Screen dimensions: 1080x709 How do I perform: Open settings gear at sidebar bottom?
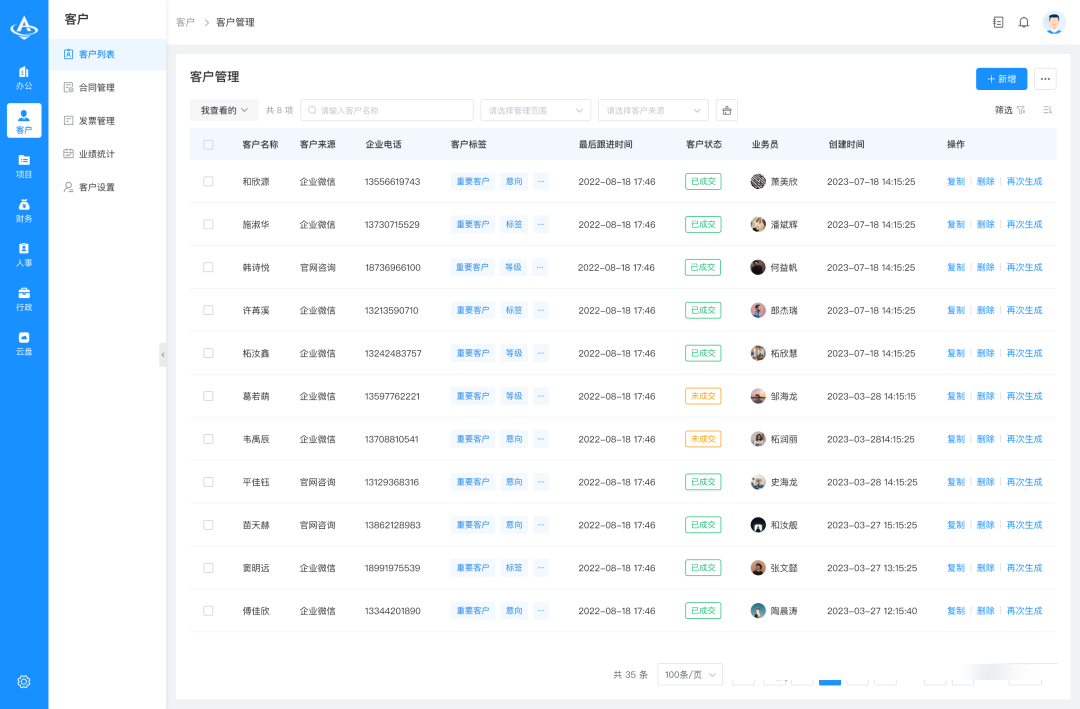coord(24,681)
